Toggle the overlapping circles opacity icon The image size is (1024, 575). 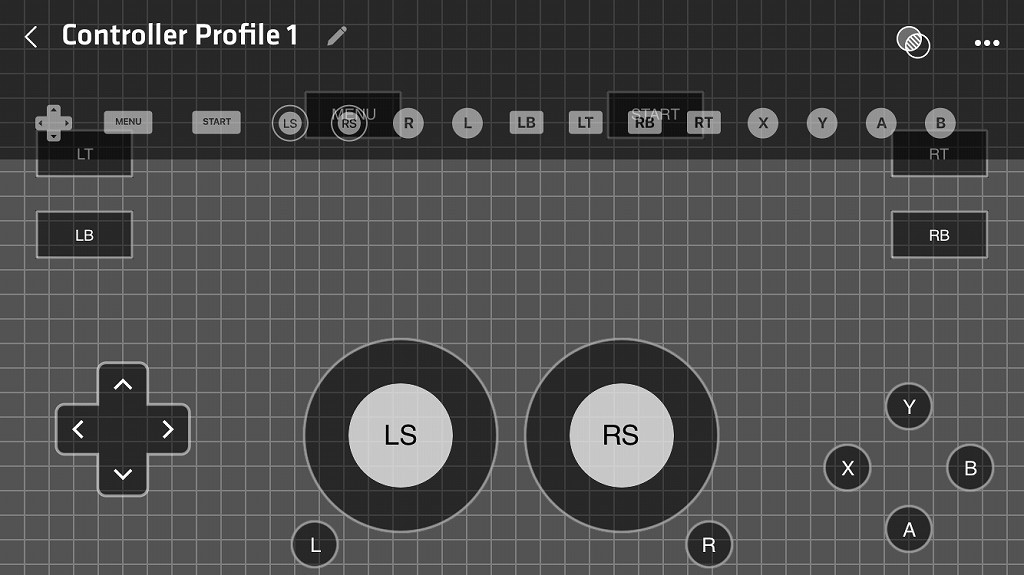[913, 42]
